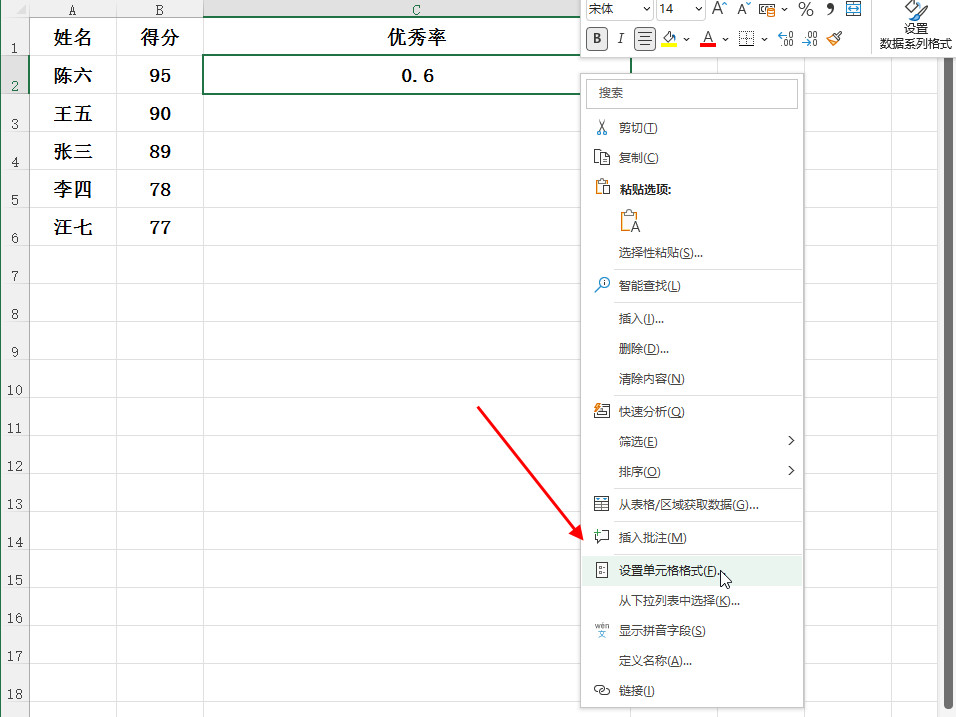The image size is (956, 717).
Task: Expand 筛选(E) submenu
Action: (691, 441)
